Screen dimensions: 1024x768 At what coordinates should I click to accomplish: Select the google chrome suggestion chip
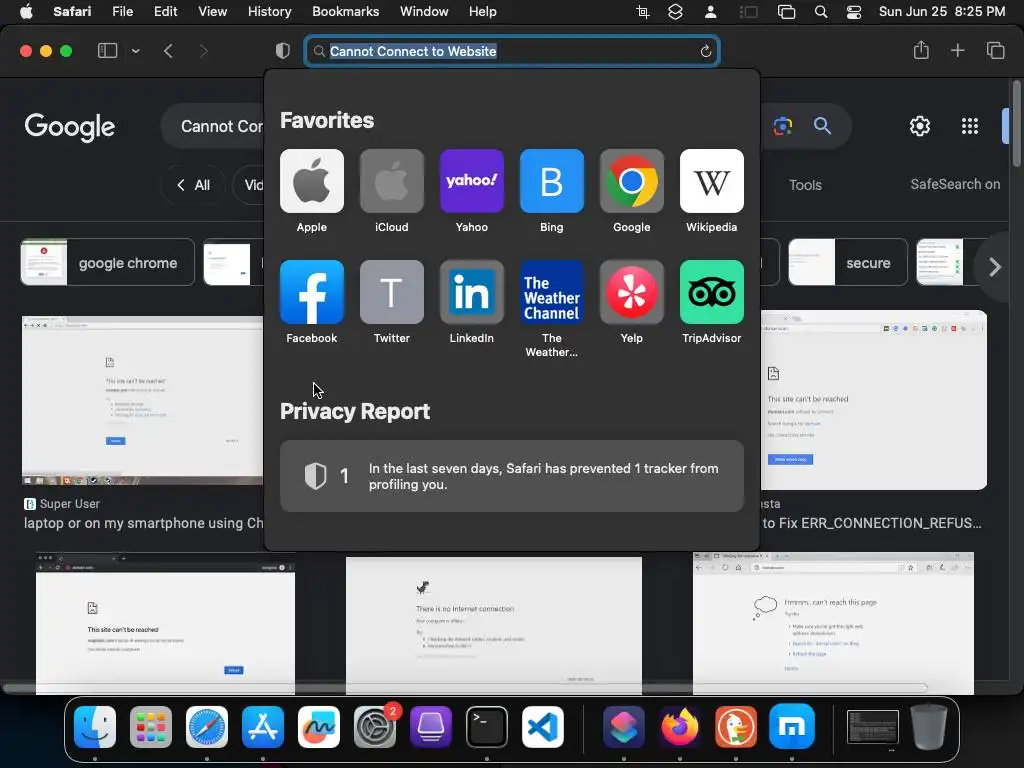point(108,263)
